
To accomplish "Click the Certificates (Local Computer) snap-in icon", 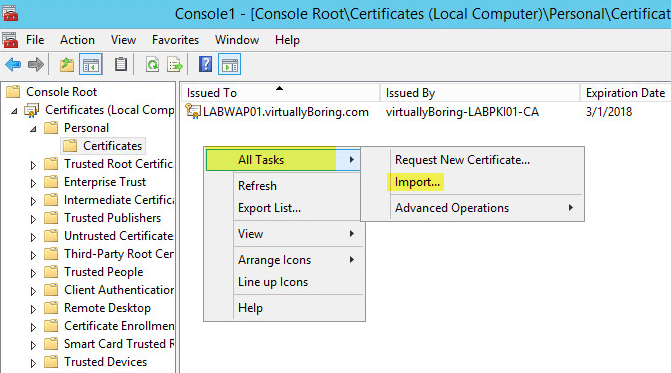I will click(32, 110).
